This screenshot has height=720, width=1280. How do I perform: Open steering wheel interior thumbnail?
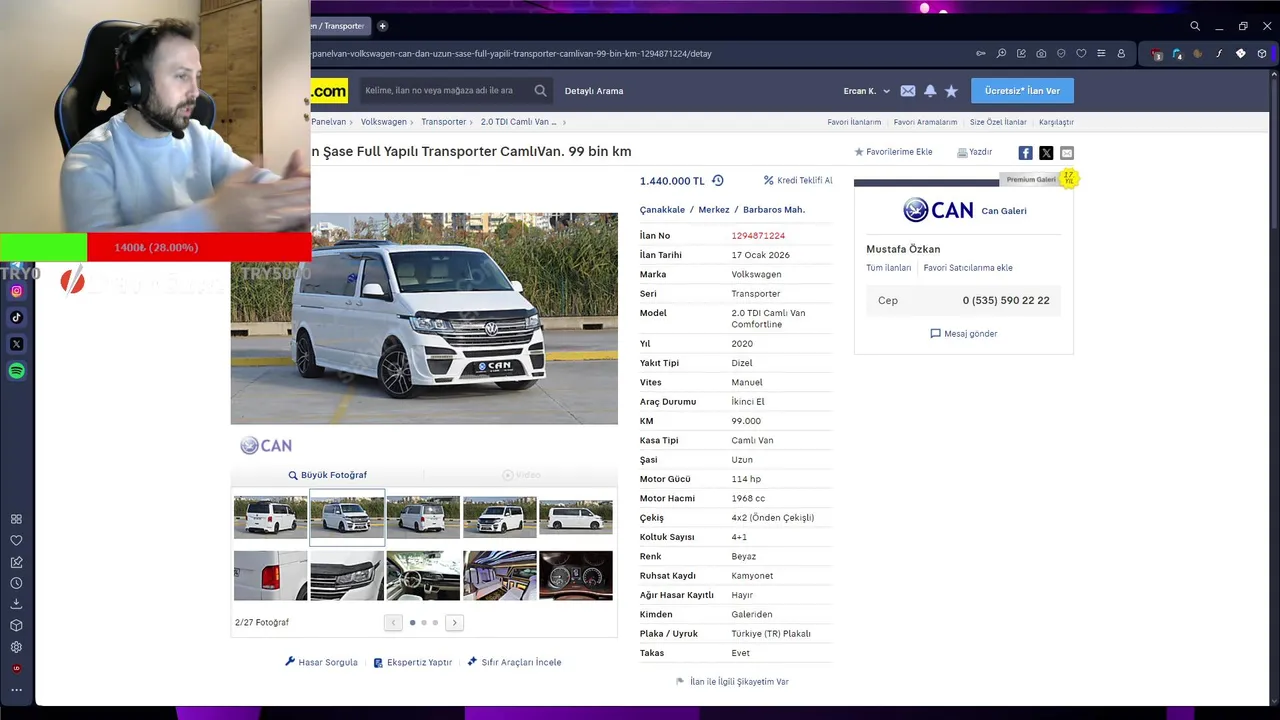click(423, 575)
